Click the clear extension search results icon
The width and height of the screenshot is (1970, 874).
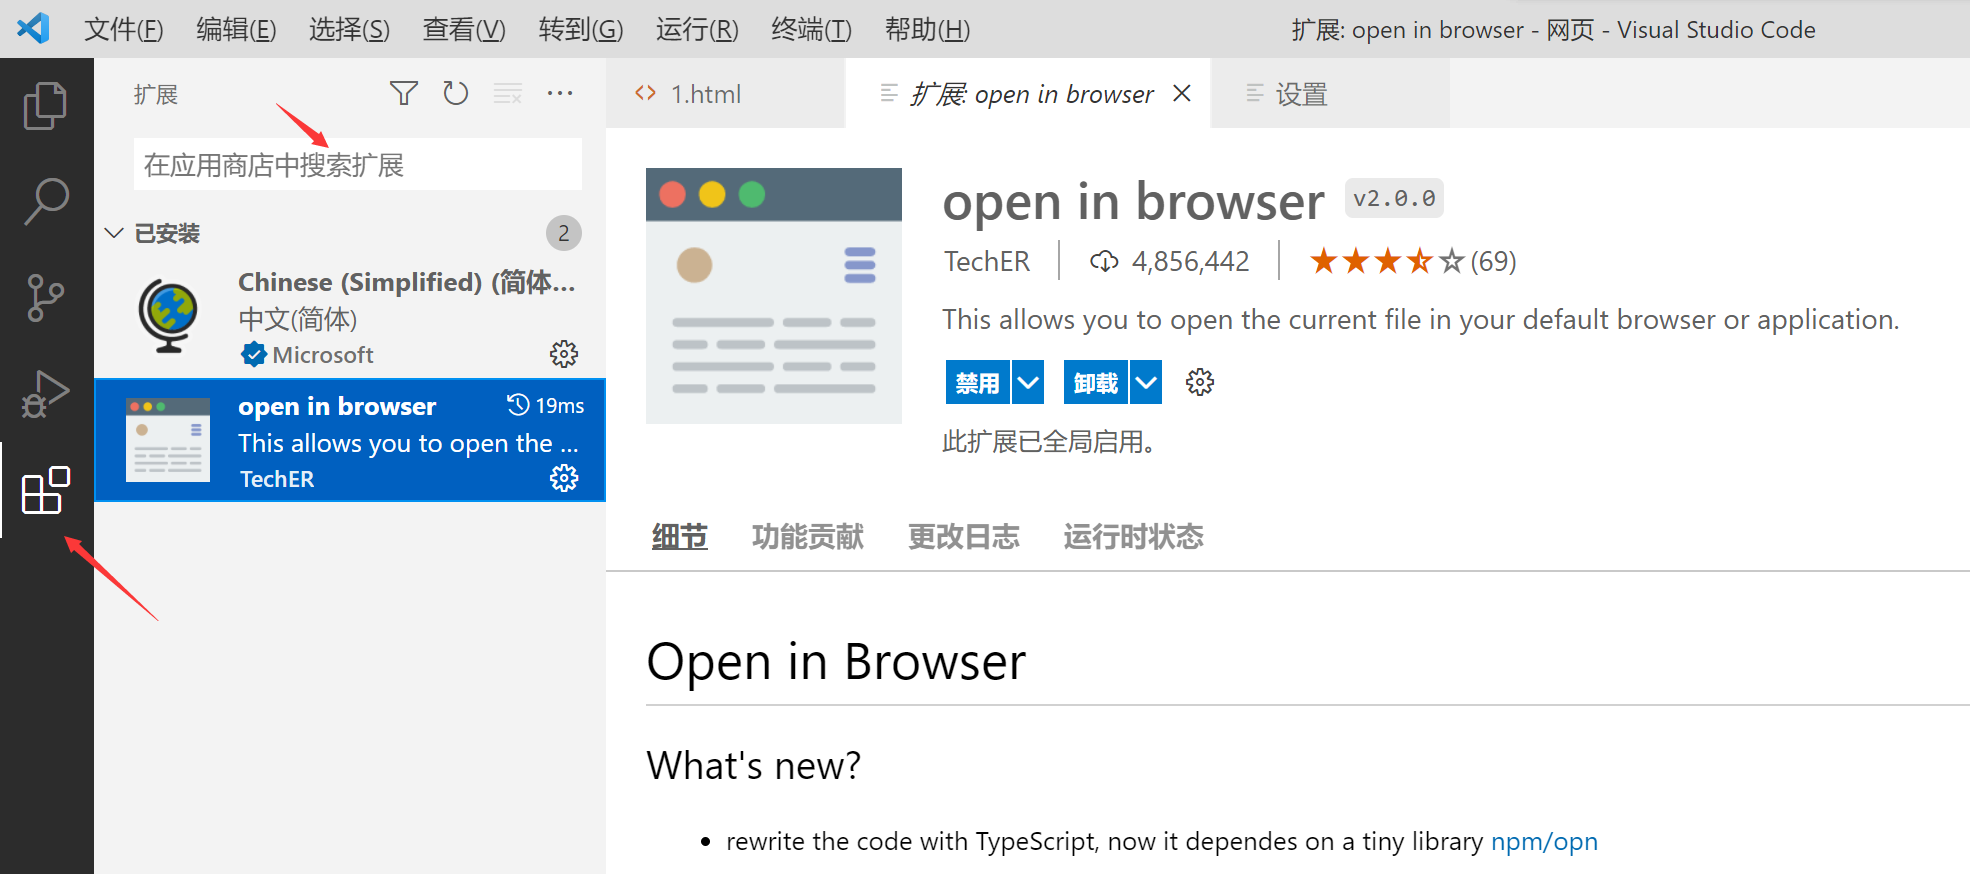coord(508,94)
